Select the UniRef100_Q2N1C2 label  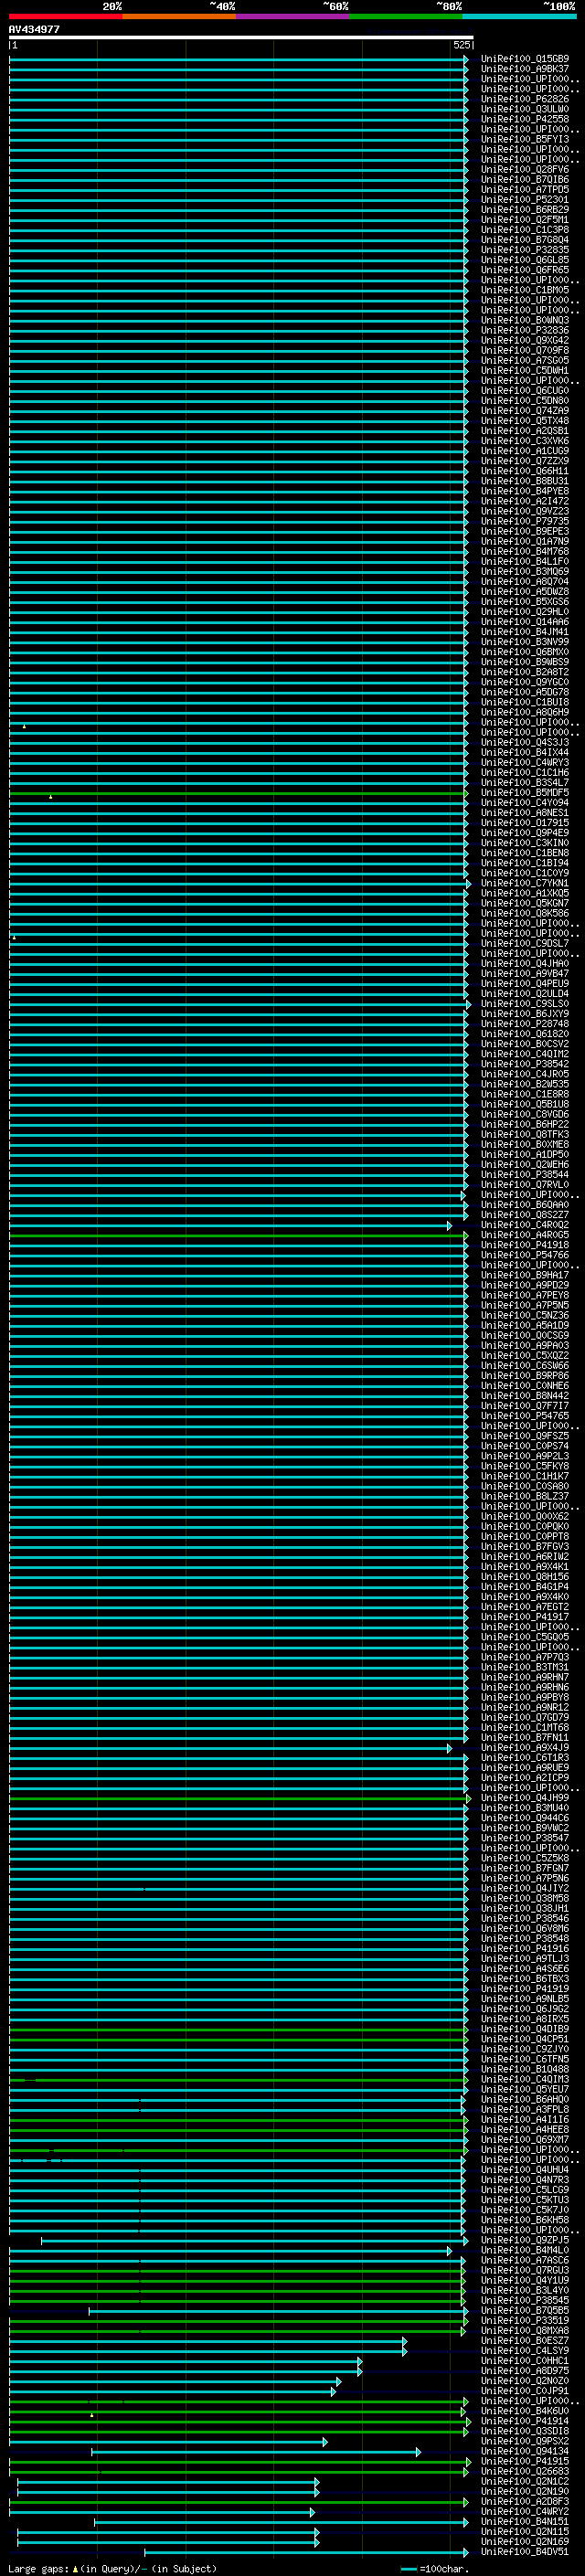(x=525, y=2481)
